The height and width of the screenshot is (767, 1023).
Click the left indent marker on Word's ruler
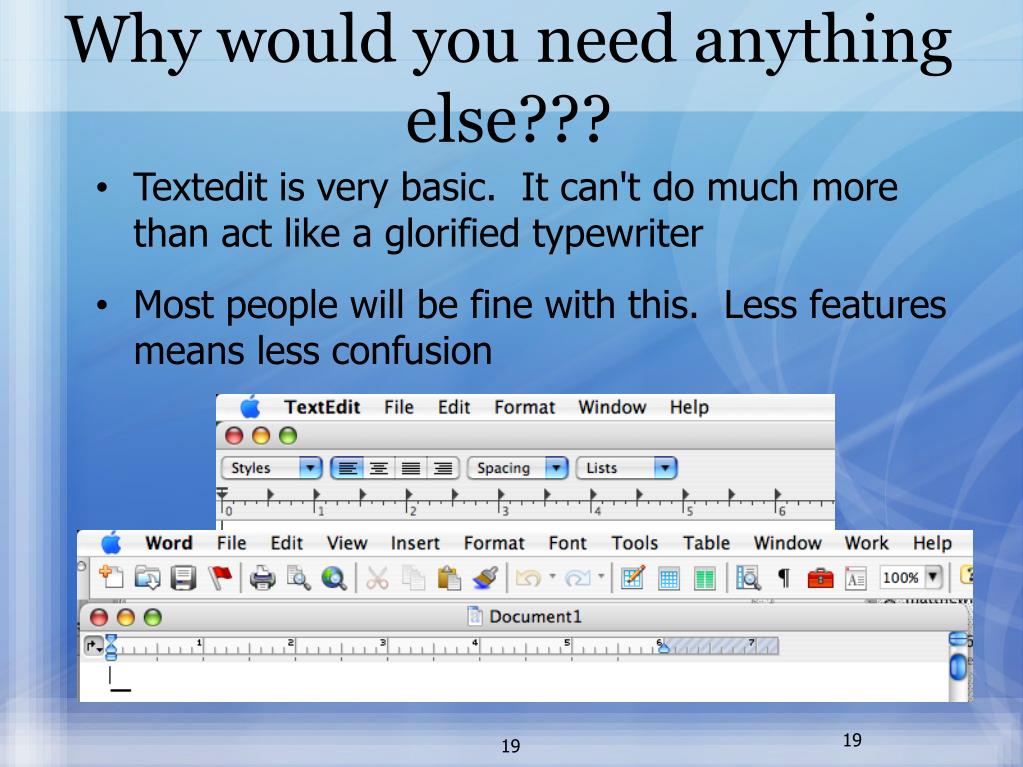point(111,647)
